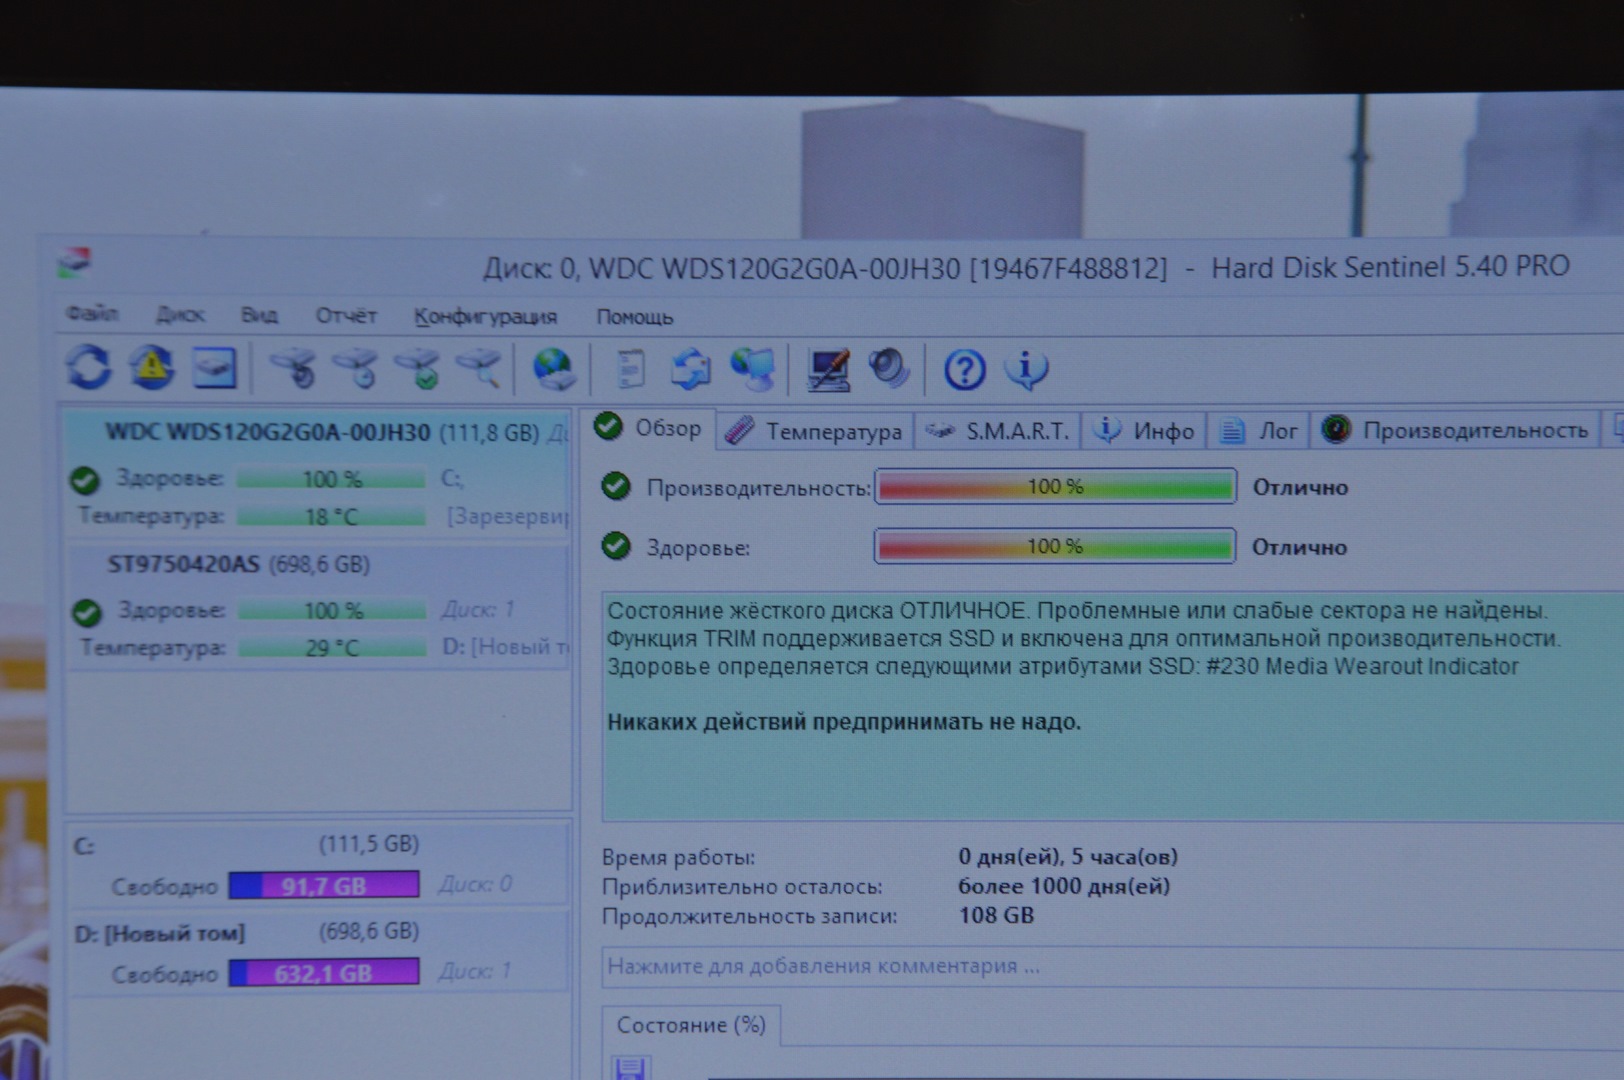Viewport: 1624px width, 1080px height.
Task: Click the speaker sound icon
Action: pos(888,369)
